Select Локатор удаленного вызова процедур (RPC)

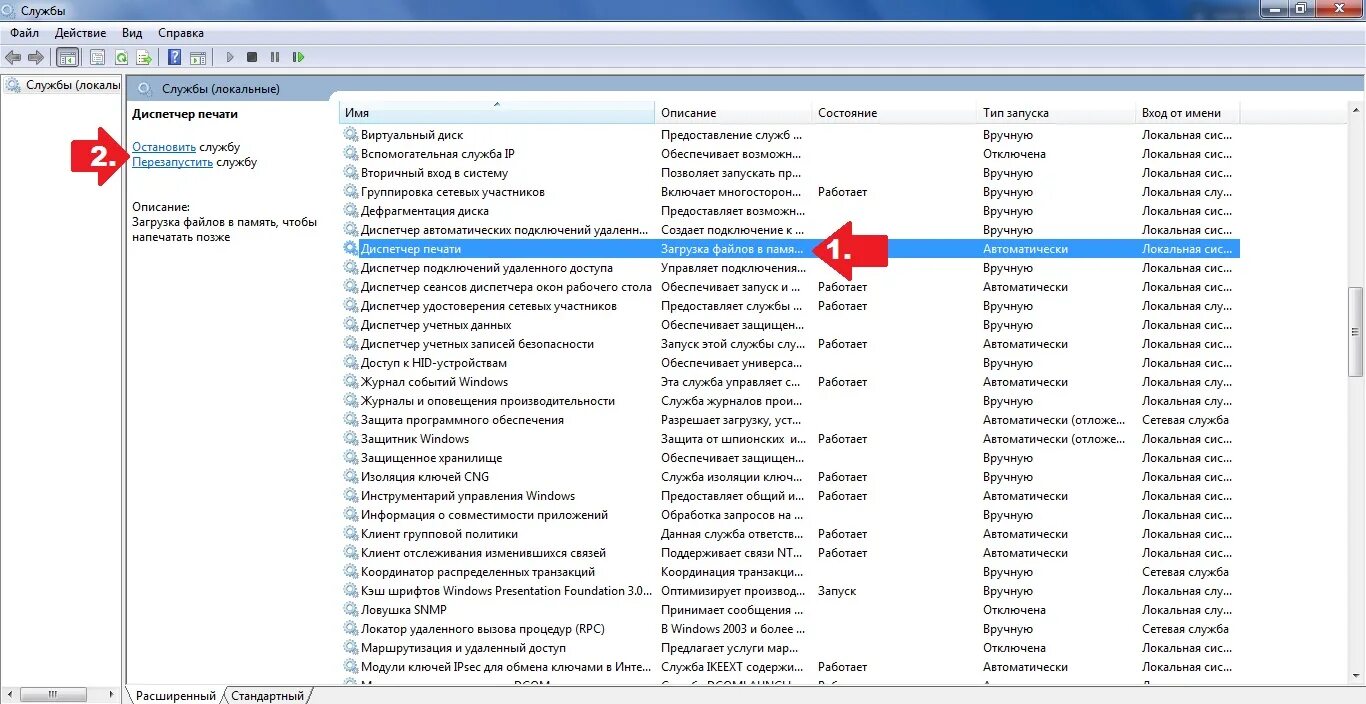click(x=482, y=629)
